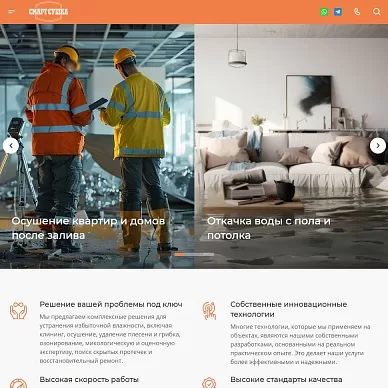Click the speedometer icon beside Высокая скорость работы
Viewport: 388px width, 388px height.
tap(18, 383)
